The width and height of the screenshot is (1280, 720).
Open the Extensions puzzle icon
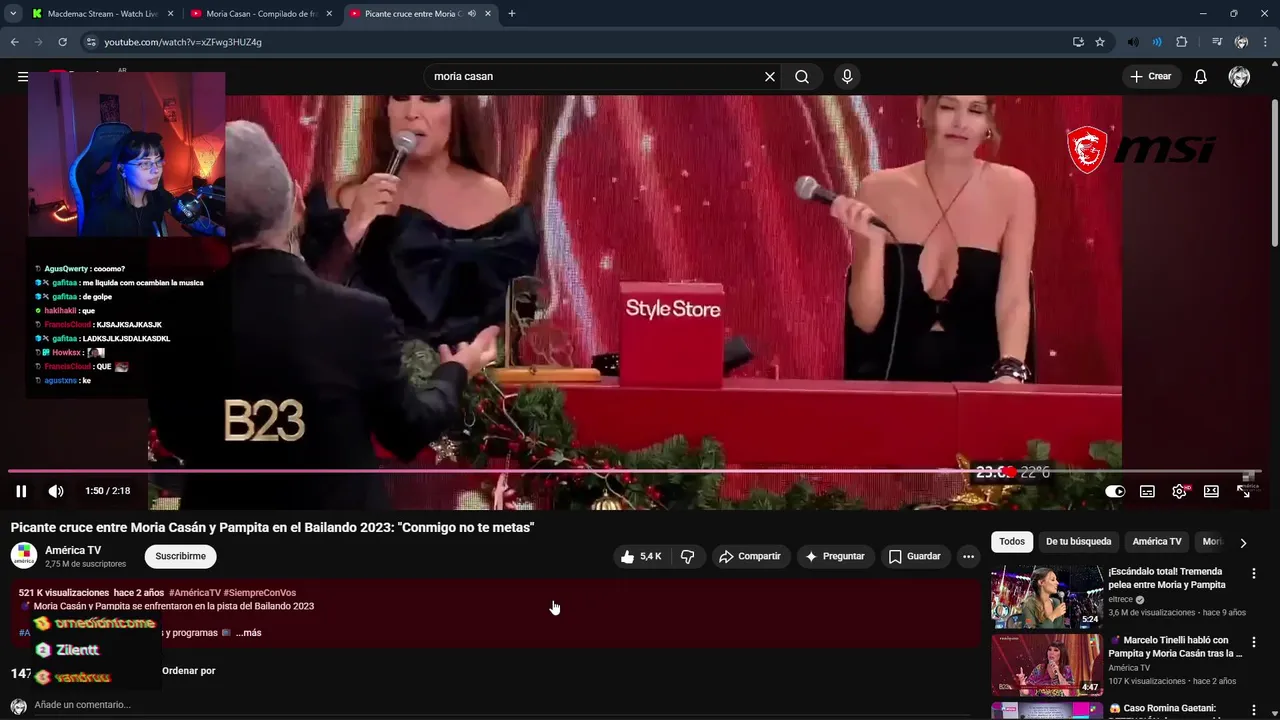tap(1182, 42)
